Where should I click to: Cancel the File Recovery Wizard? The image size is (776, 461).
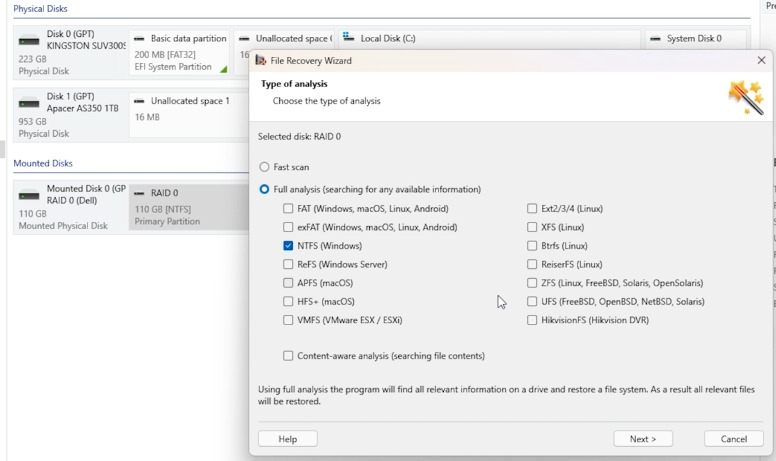[x=733, y=439]
